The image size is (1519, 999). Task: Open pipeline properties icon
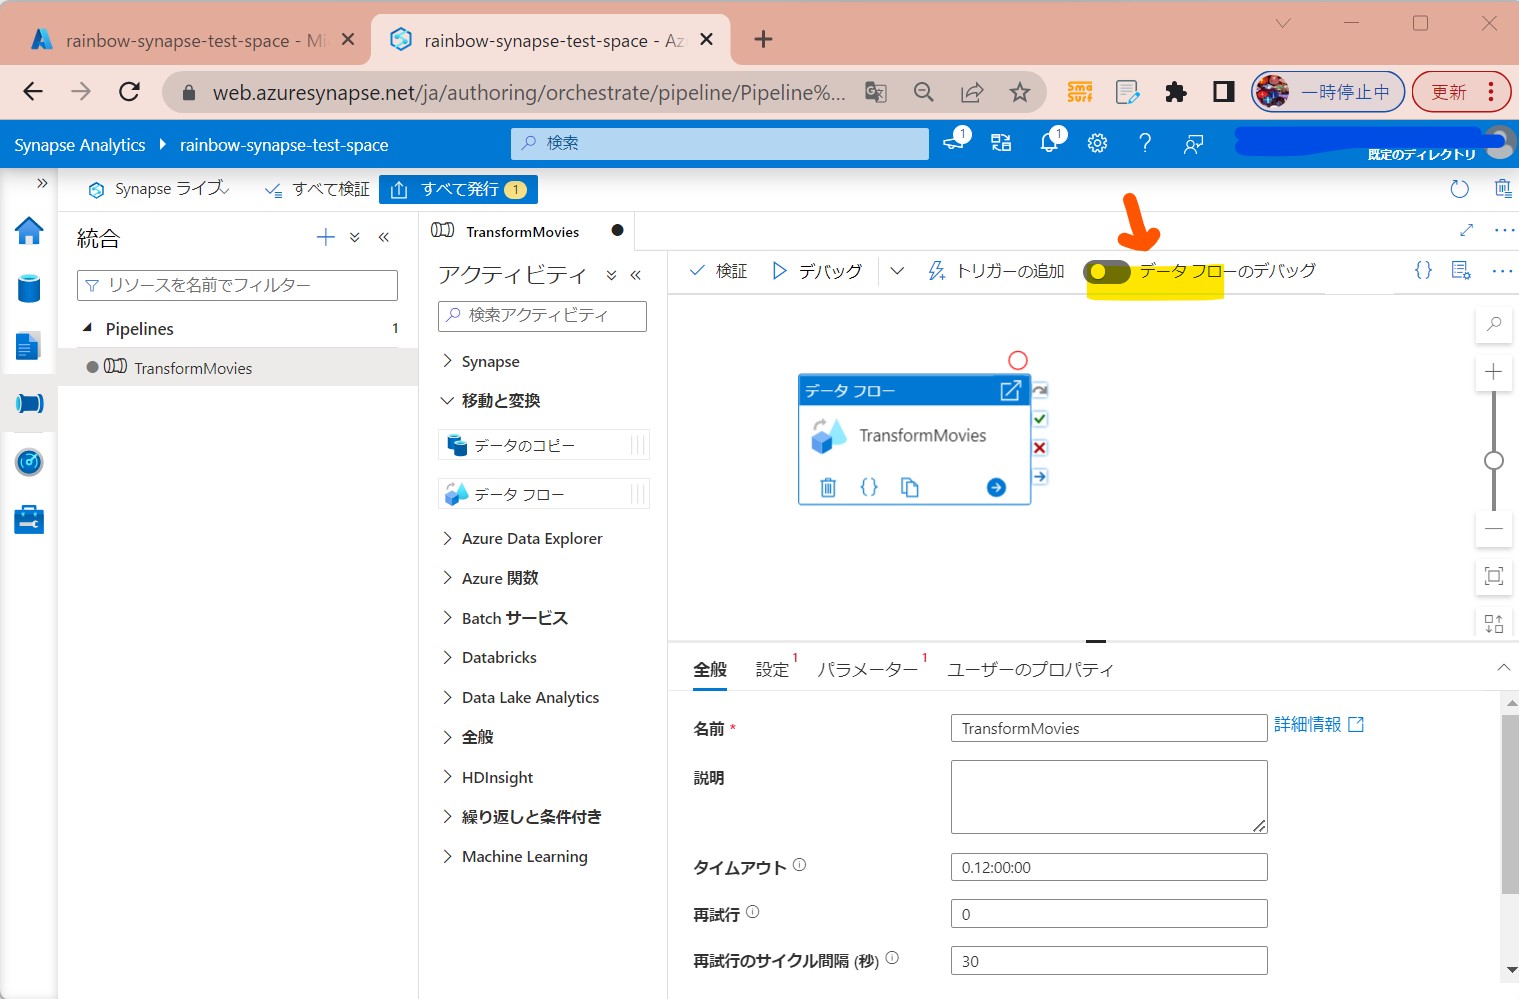tap(1461, 270)
